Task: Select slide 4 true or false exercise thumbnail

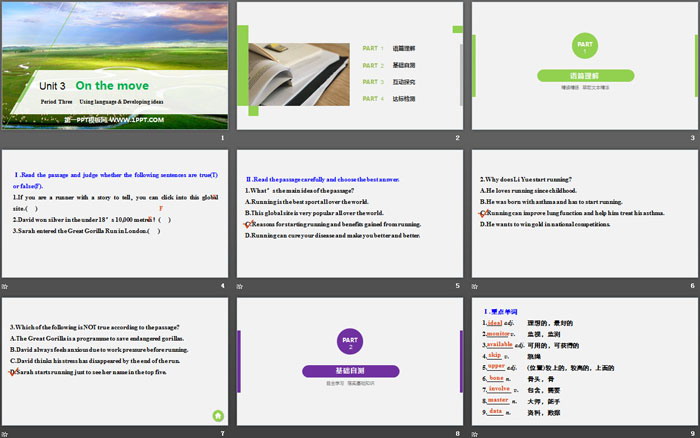Action: tap(115, 213)
